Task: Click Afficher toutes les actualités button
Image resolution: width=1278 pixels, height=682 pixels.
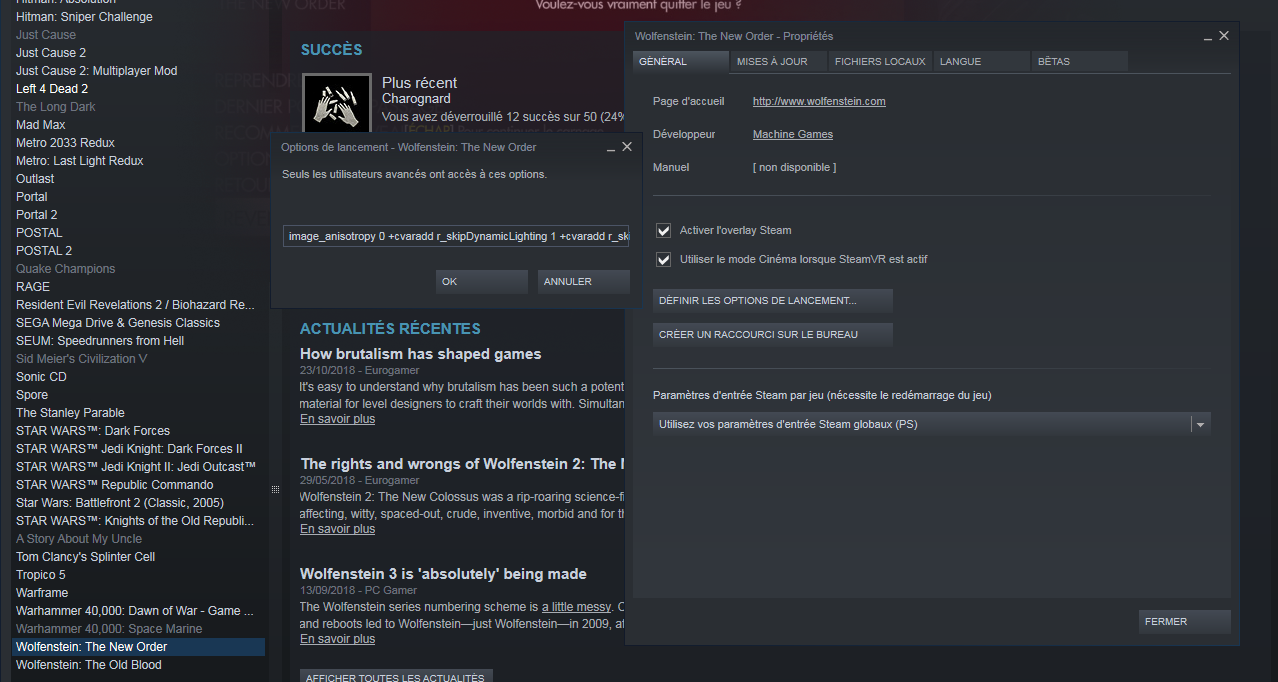Action: (396, 677)
